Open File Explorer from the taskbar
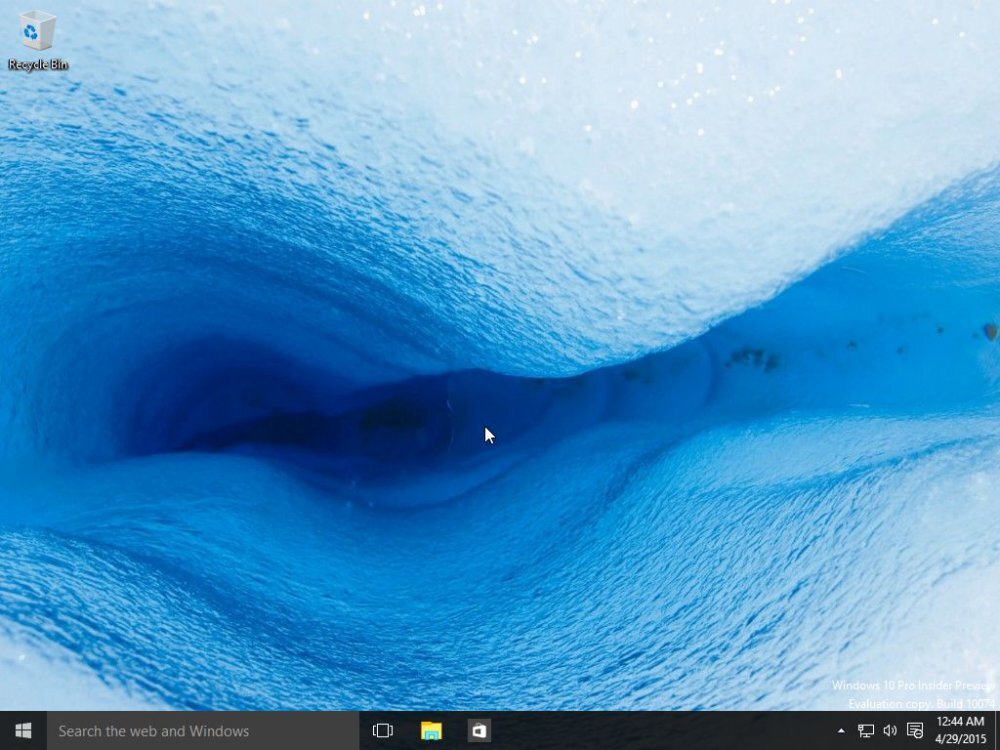1000x750 pixels. pyautogui.click(x=430, y=731)
